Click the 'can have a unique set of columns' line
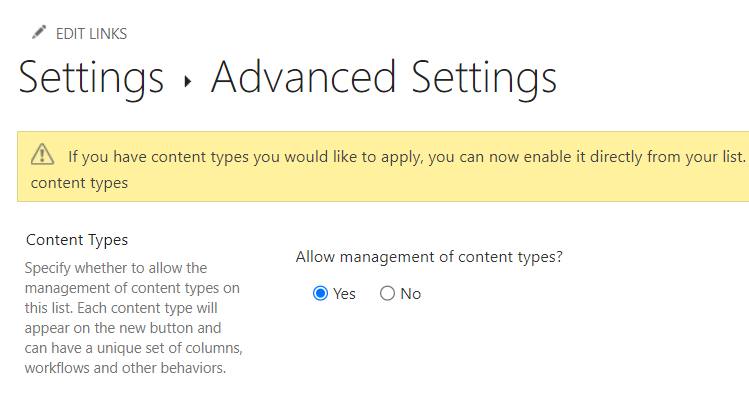The height and width of the screenshot is (420, 749). [133, 347]
